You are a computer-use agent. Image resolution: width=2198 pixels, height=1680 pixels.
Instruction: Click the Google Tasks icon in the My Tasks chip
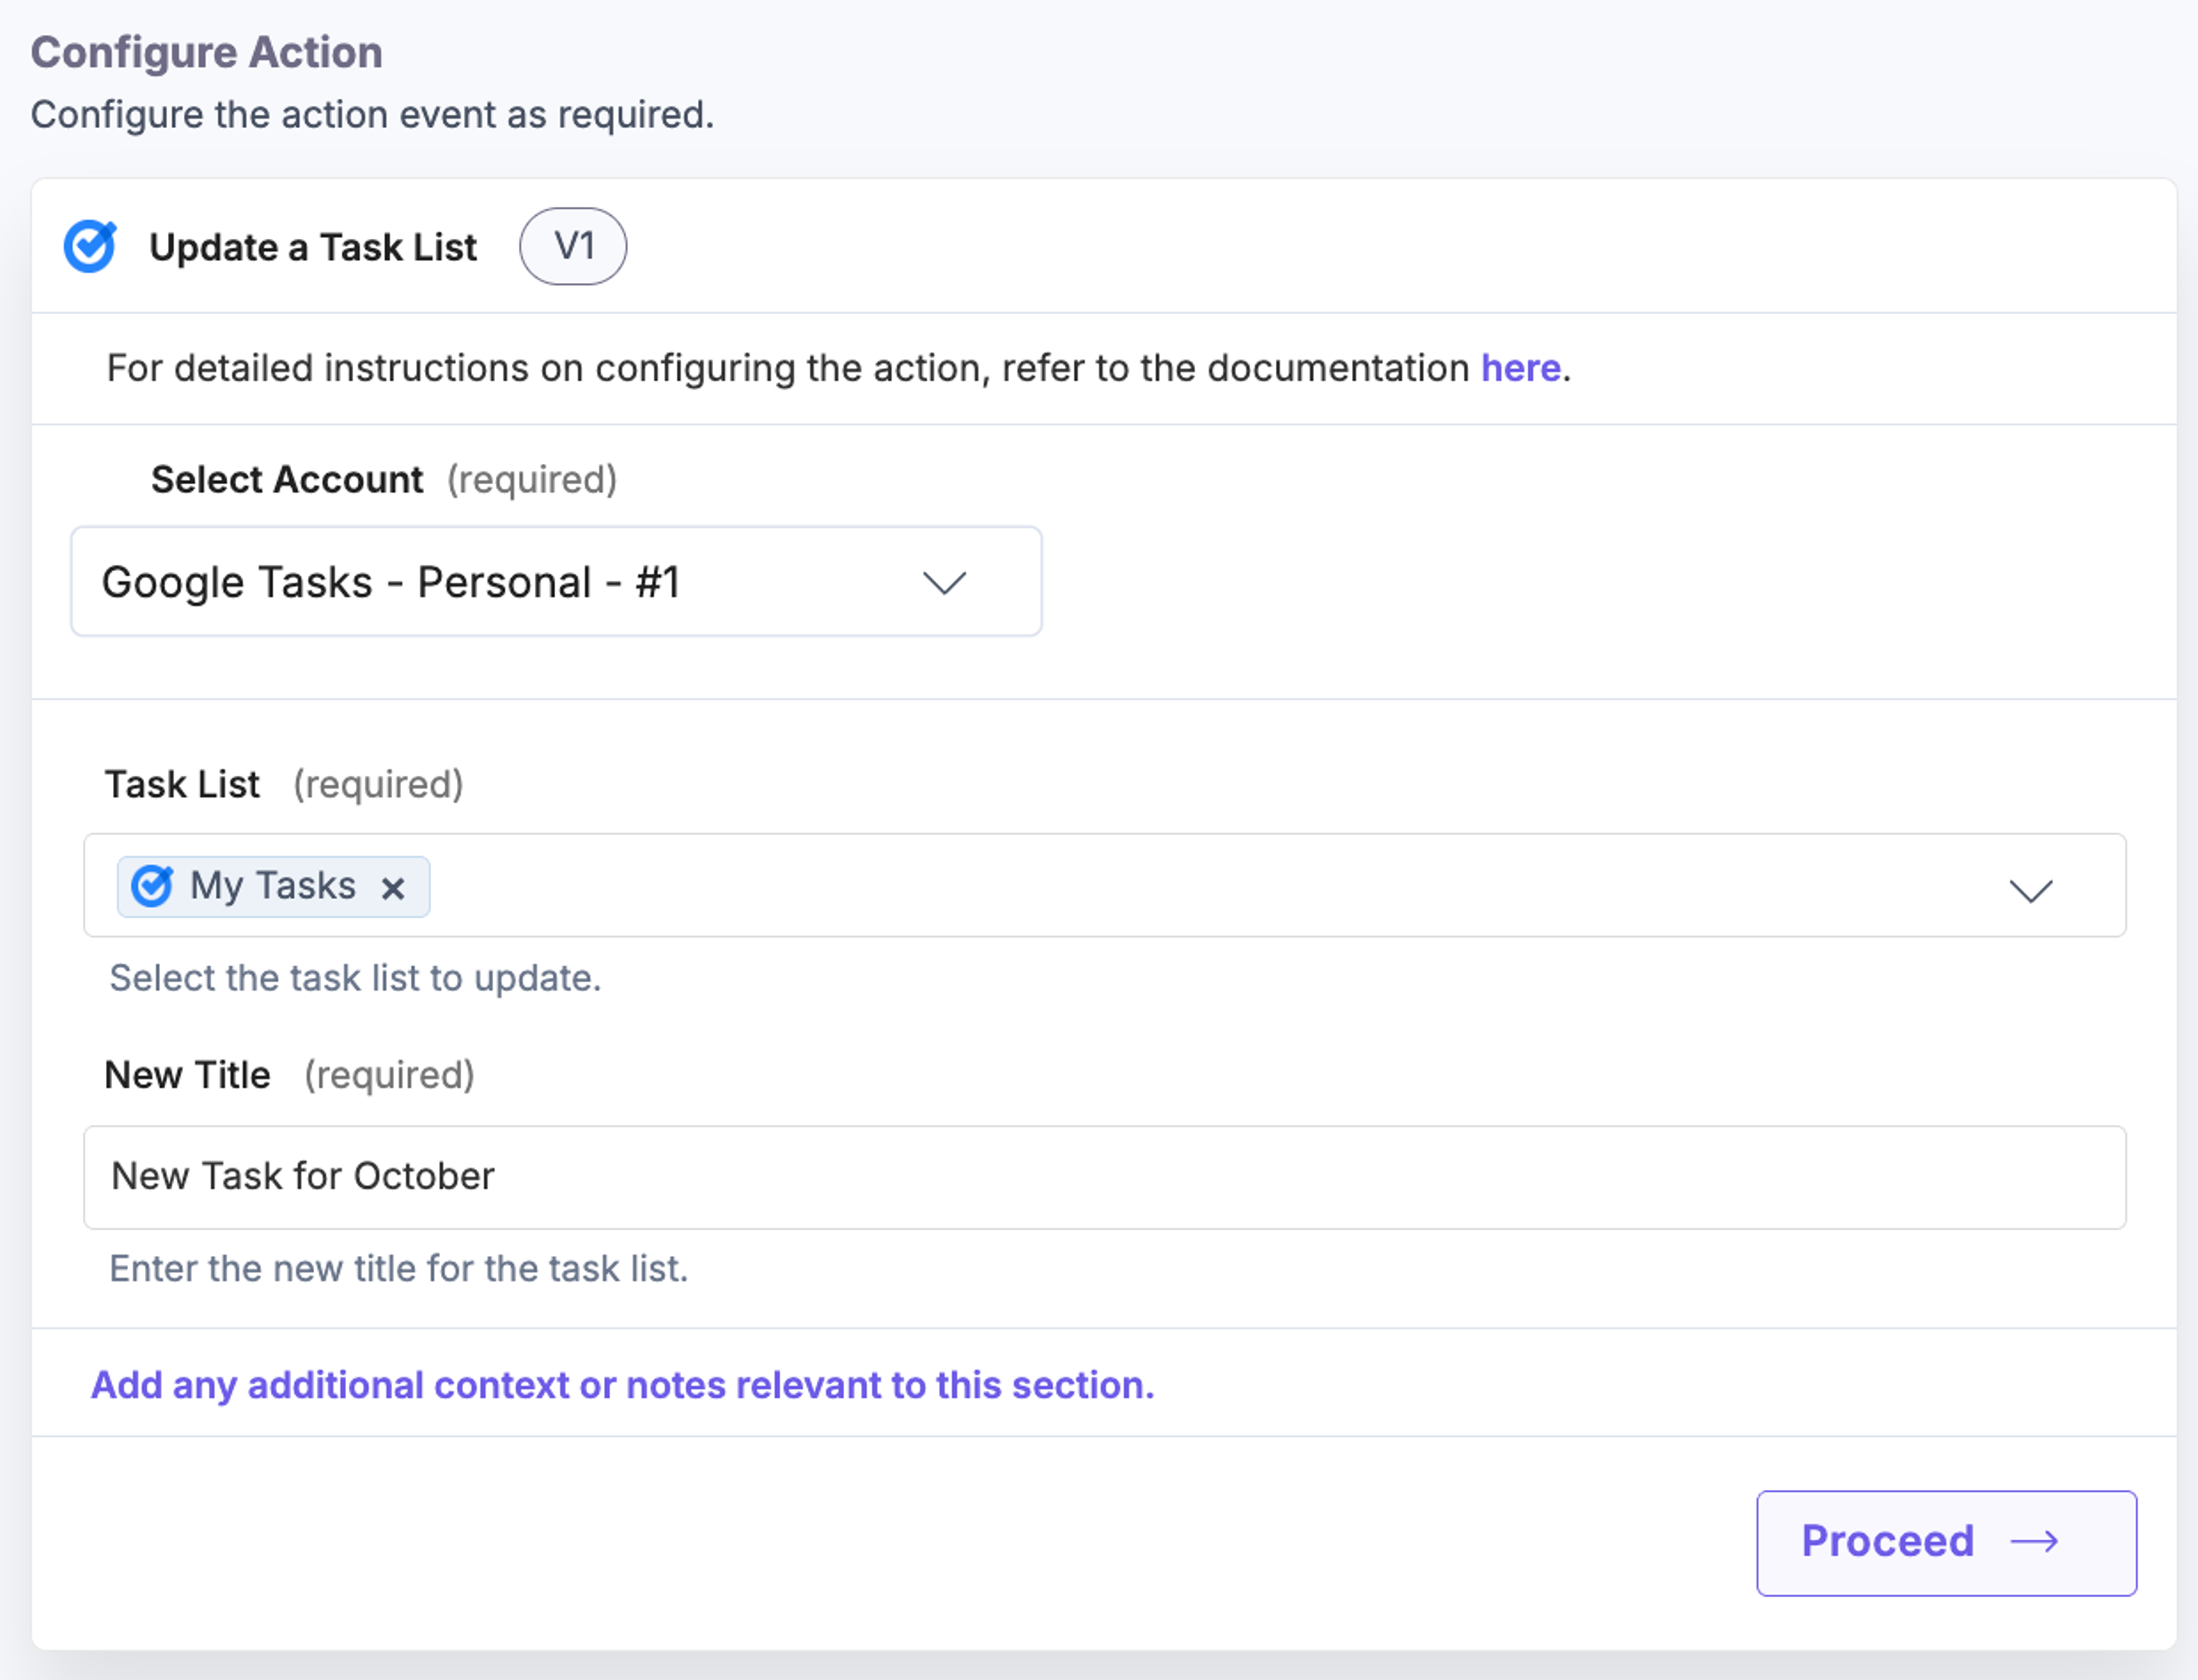pos(152,886)
